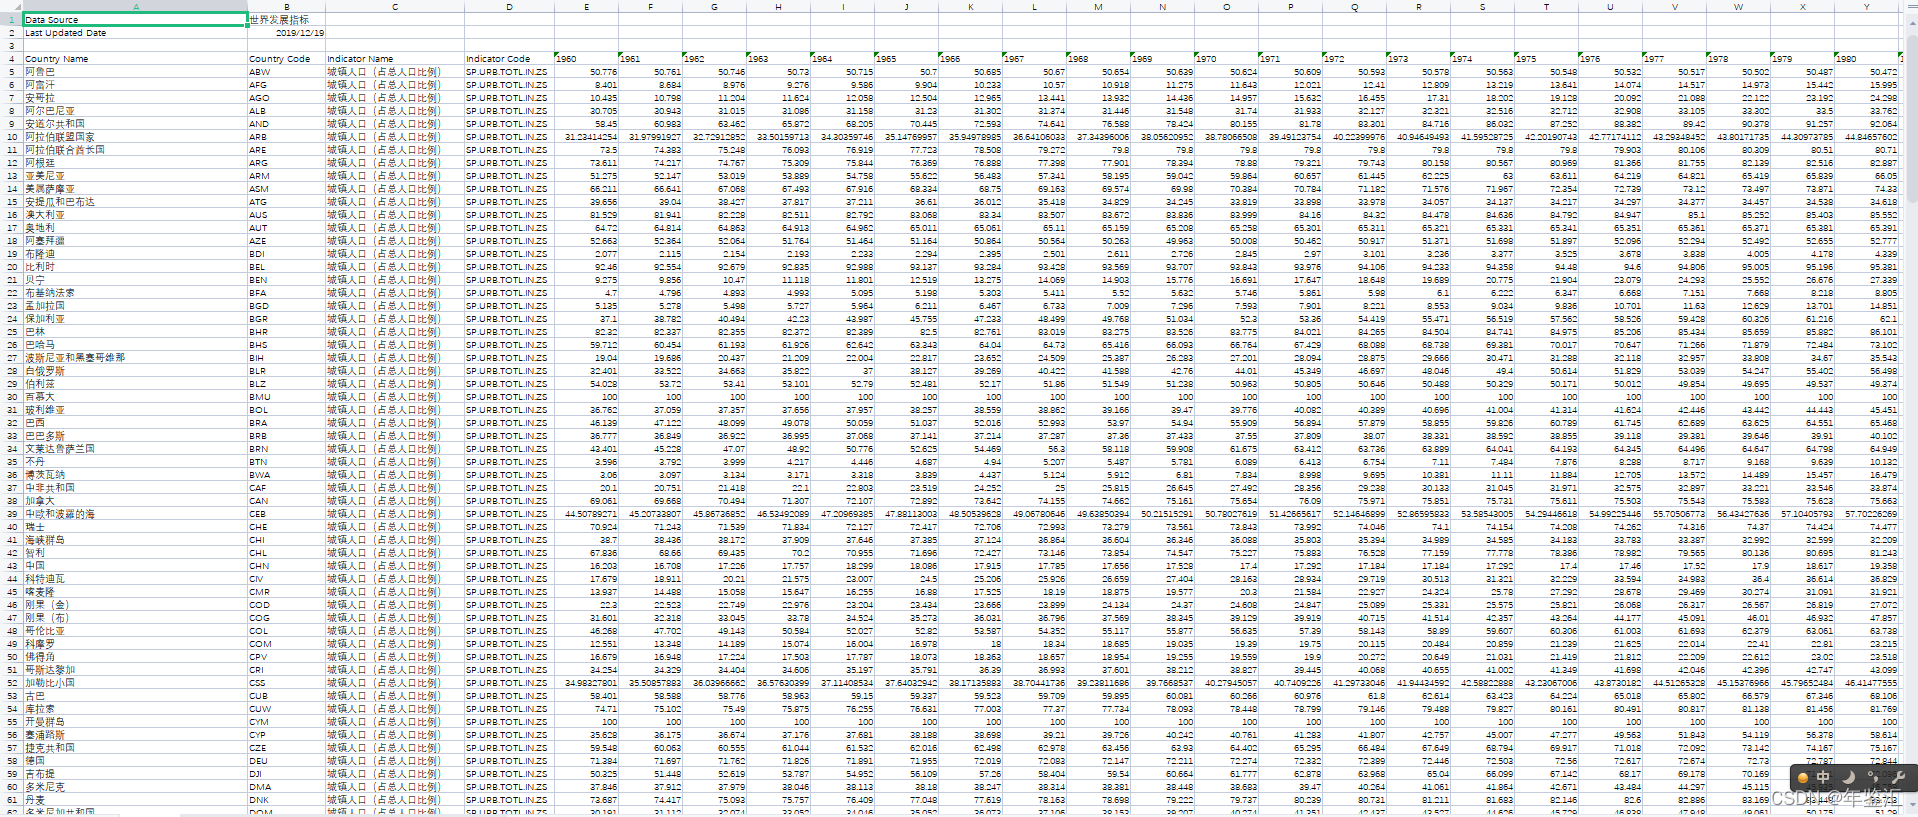Click the orange ball icon on the input method bar

(1803, 778)
